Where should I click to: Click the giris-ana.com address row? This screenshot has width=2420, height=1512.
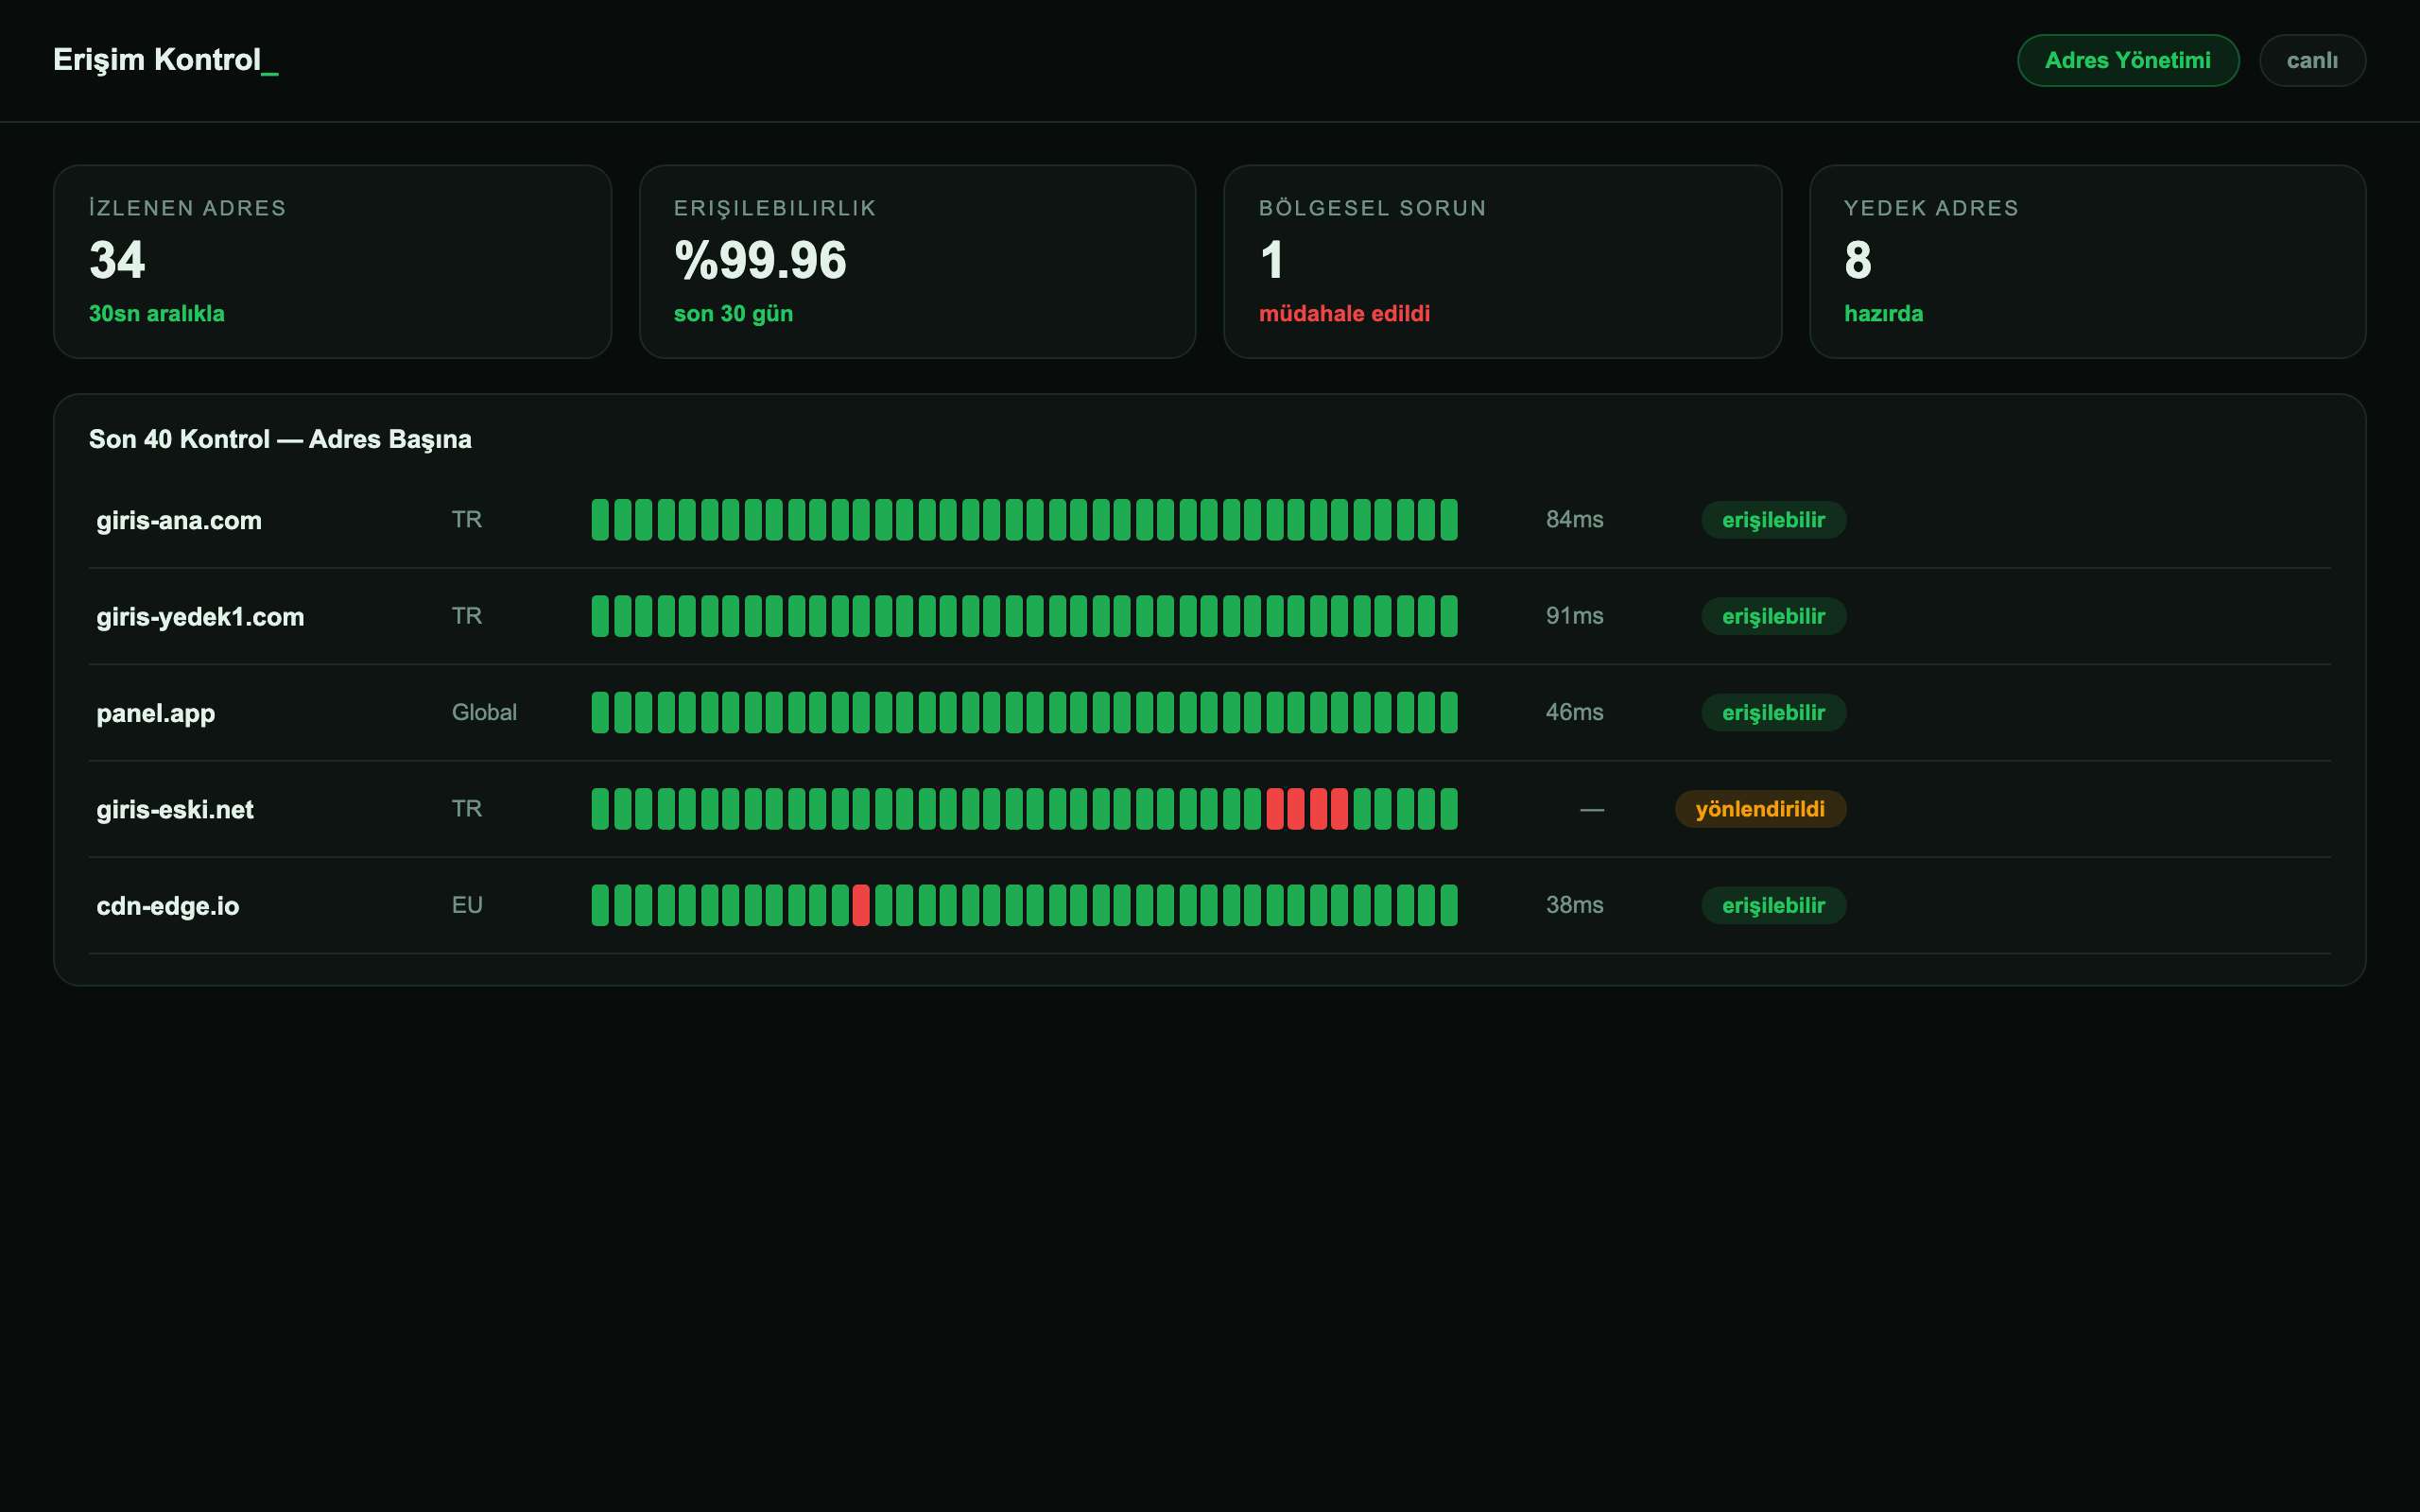click(1209, 520)
